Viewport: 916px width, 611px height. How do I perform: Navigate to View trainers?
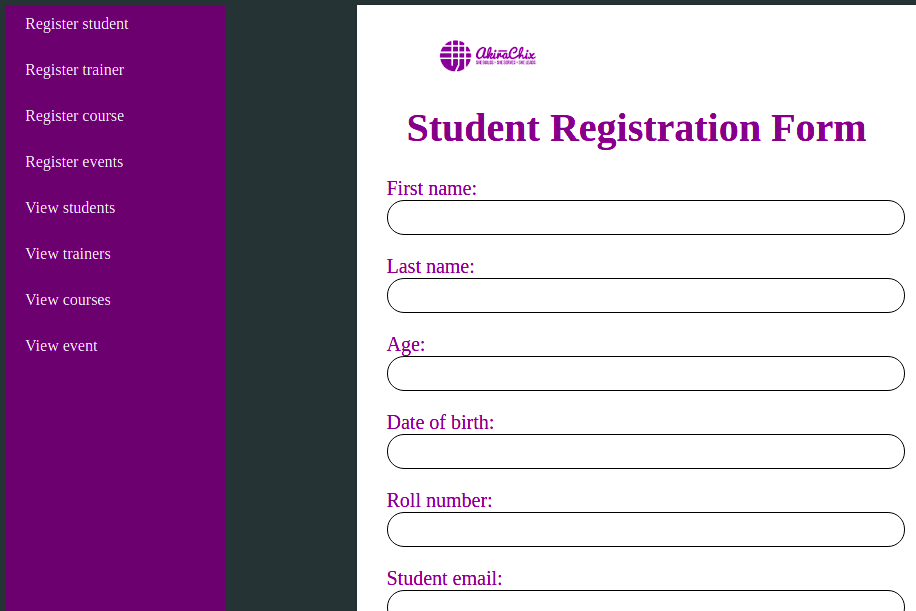[x=68, y=254]
